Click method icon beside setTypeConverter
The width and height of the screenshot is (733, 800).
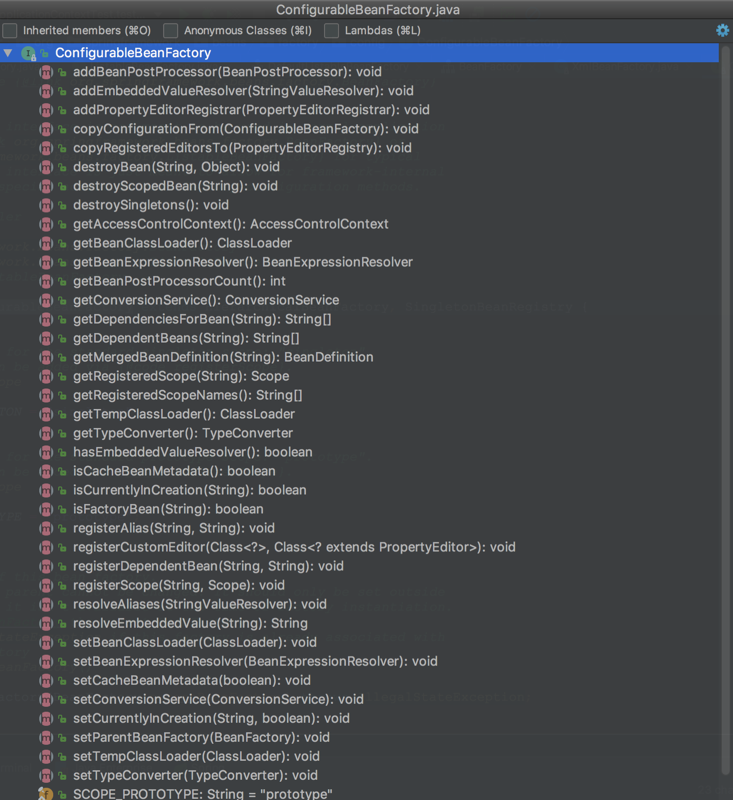46,776
